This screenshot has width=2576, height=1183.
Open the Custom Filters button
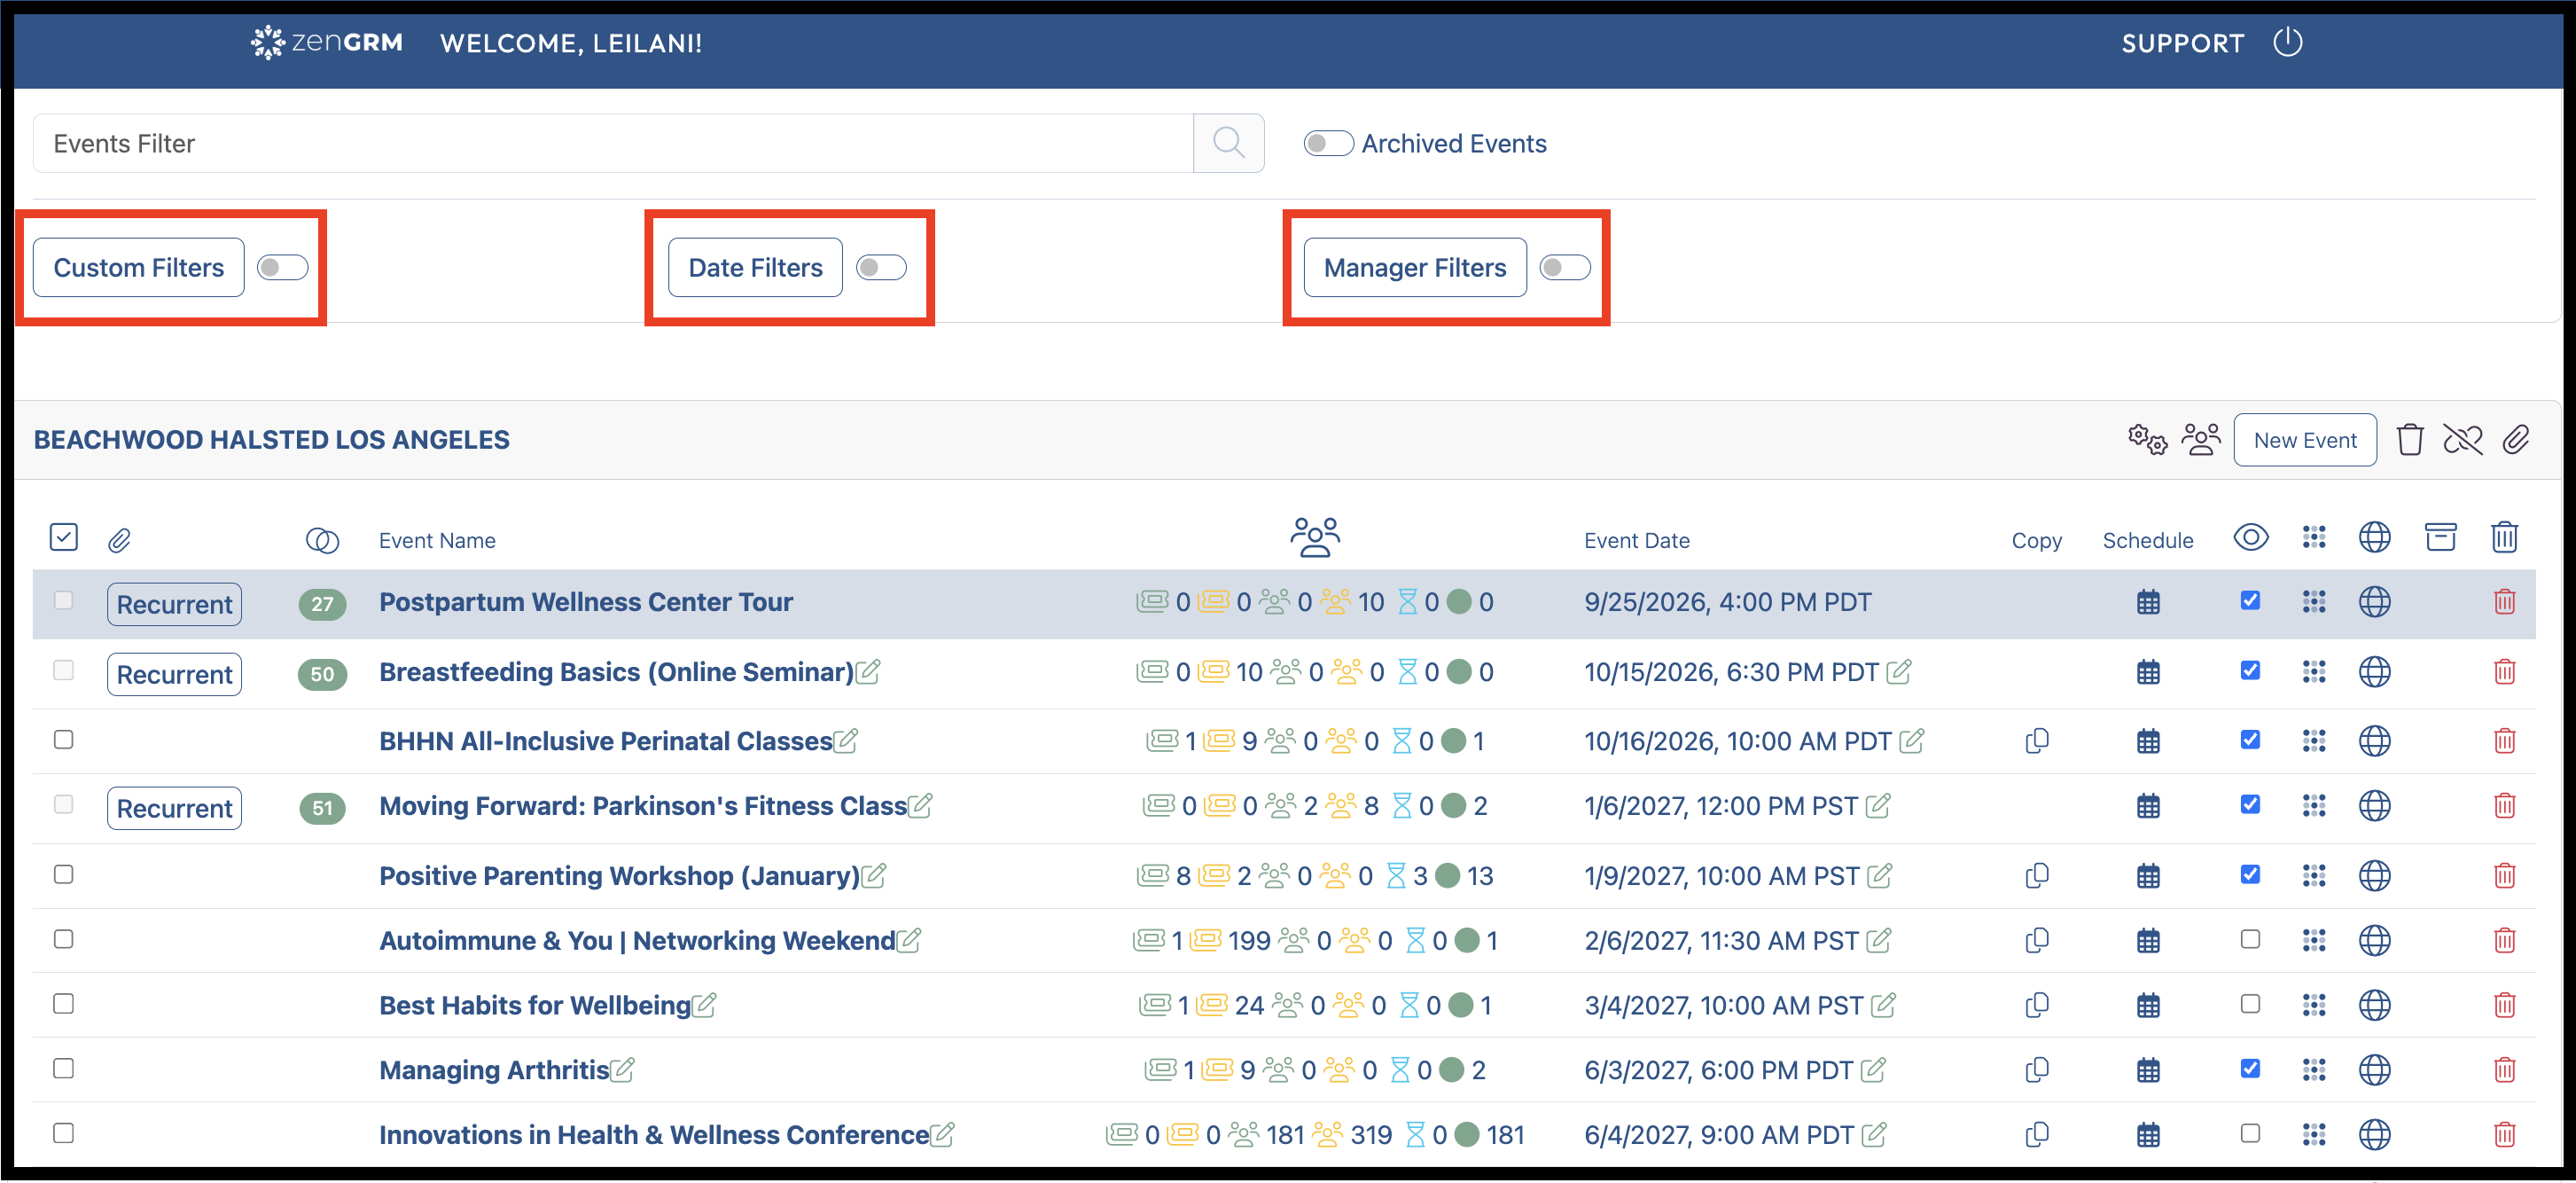pyautogui.click(x=139, y=267)
